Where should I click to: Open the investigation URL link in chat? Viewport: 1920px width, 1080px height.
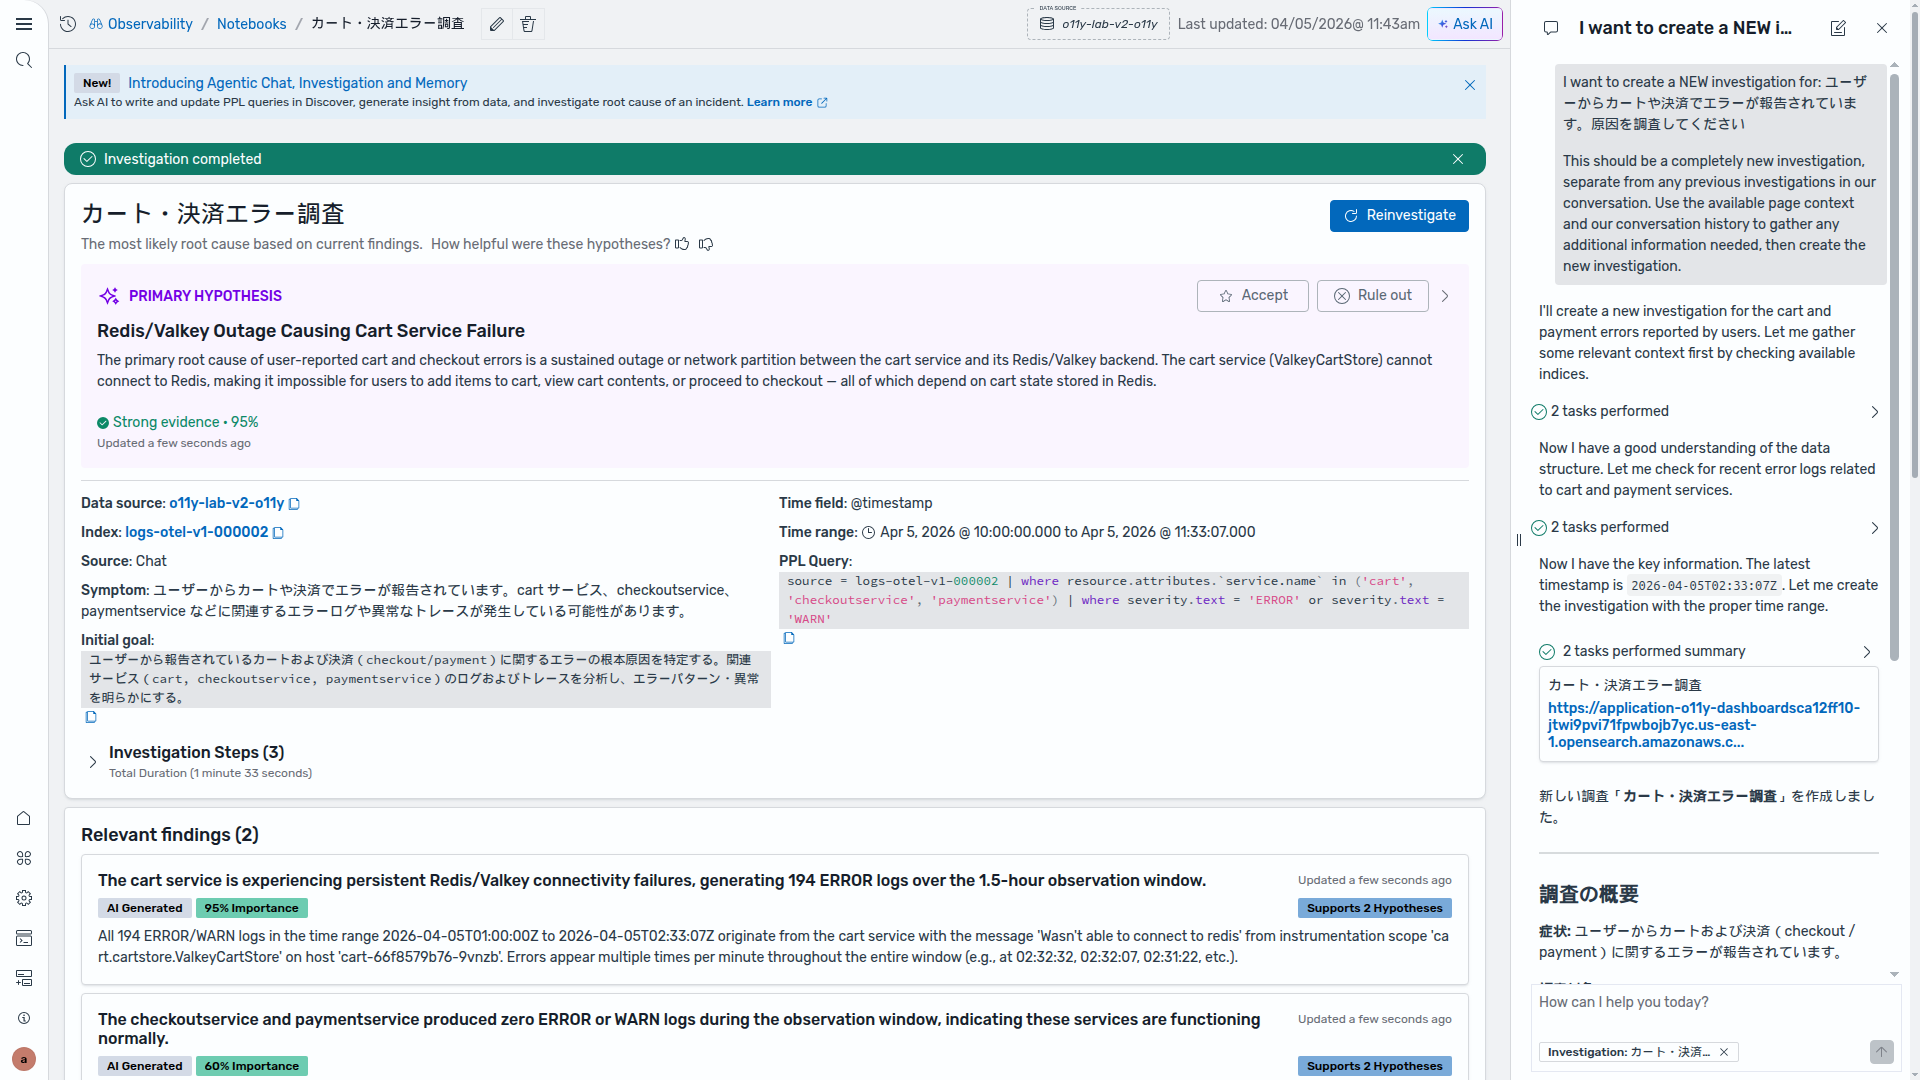(x=1704, y=725)
